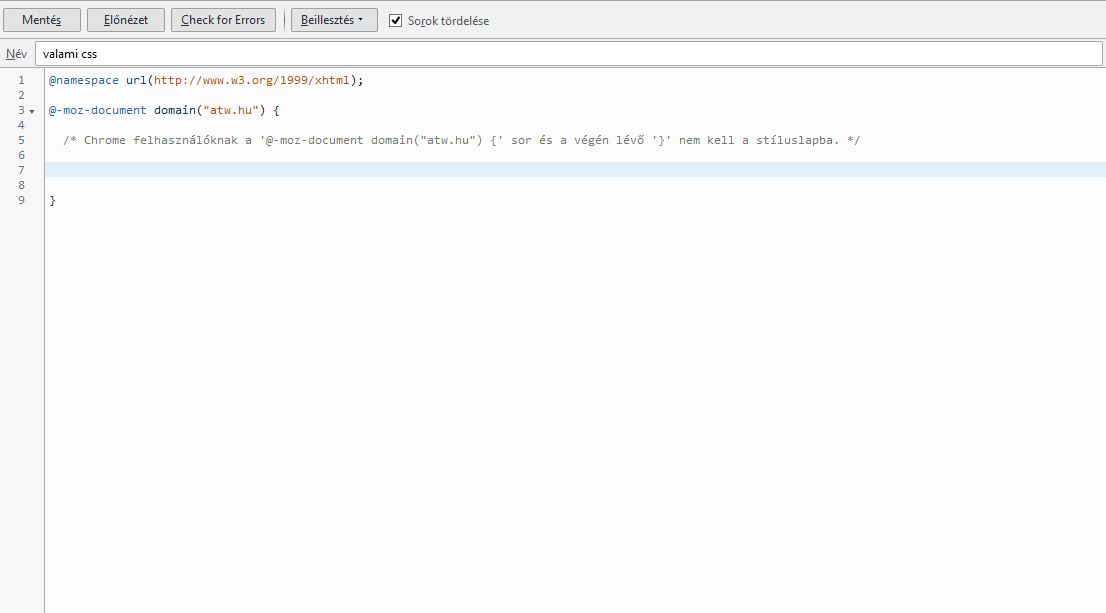Click the closing brace on line 9
Screen dimensions: 1106x613
point(52,200)
